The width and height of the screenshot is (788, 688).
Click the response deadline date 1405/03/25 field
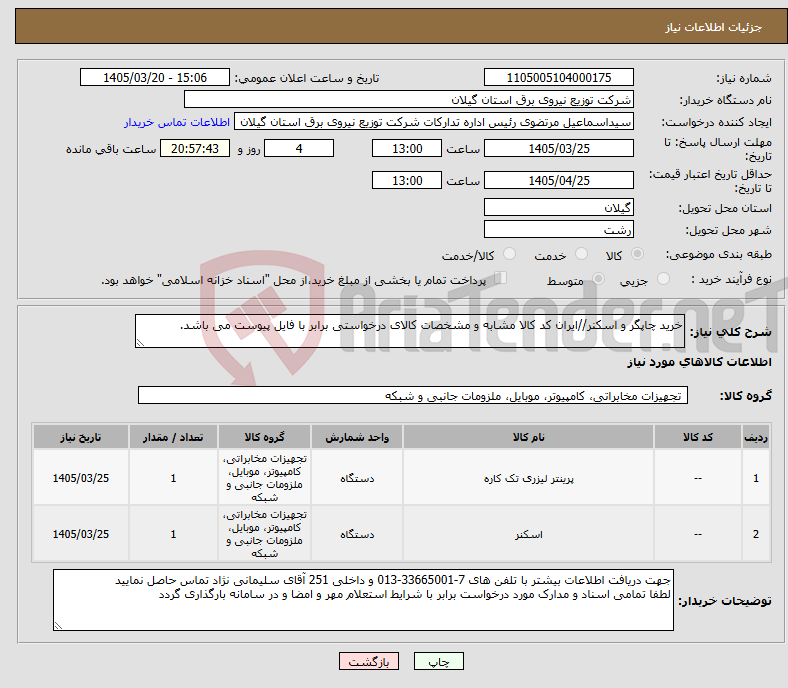pos(558,149)
